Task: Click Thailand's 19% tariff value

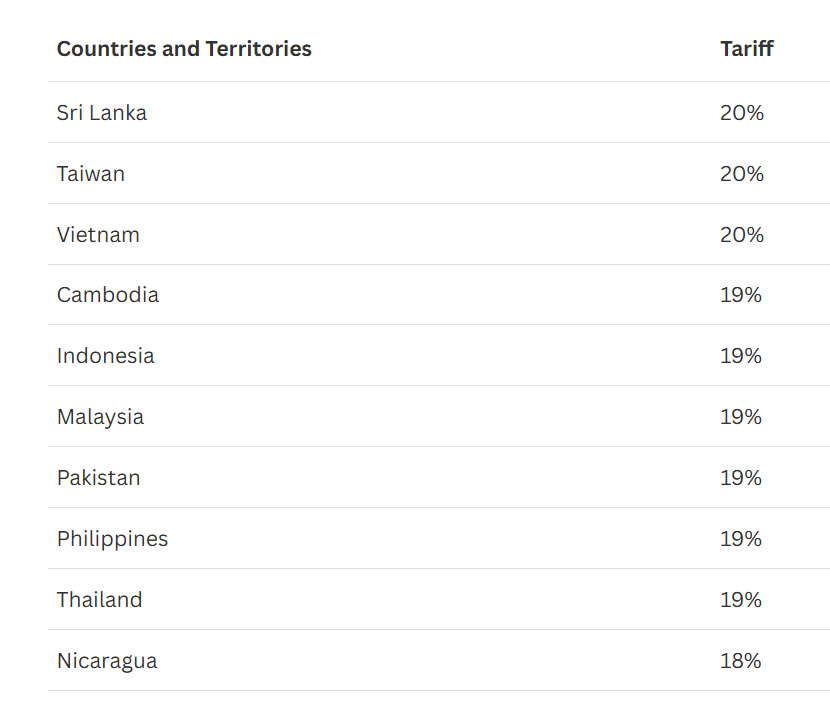Action: (x=741, y=600)
